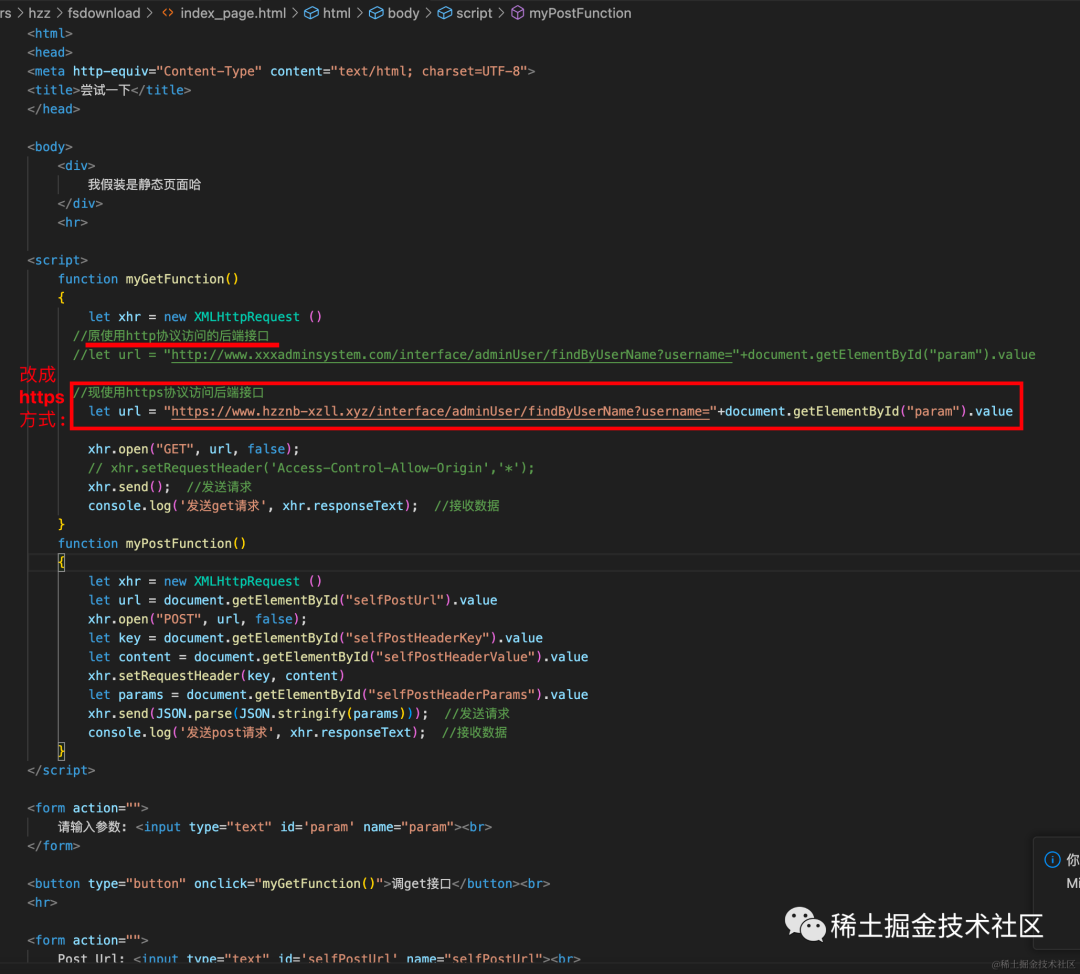
Task: Click the closing </script> tag
Action: [61, 770]
